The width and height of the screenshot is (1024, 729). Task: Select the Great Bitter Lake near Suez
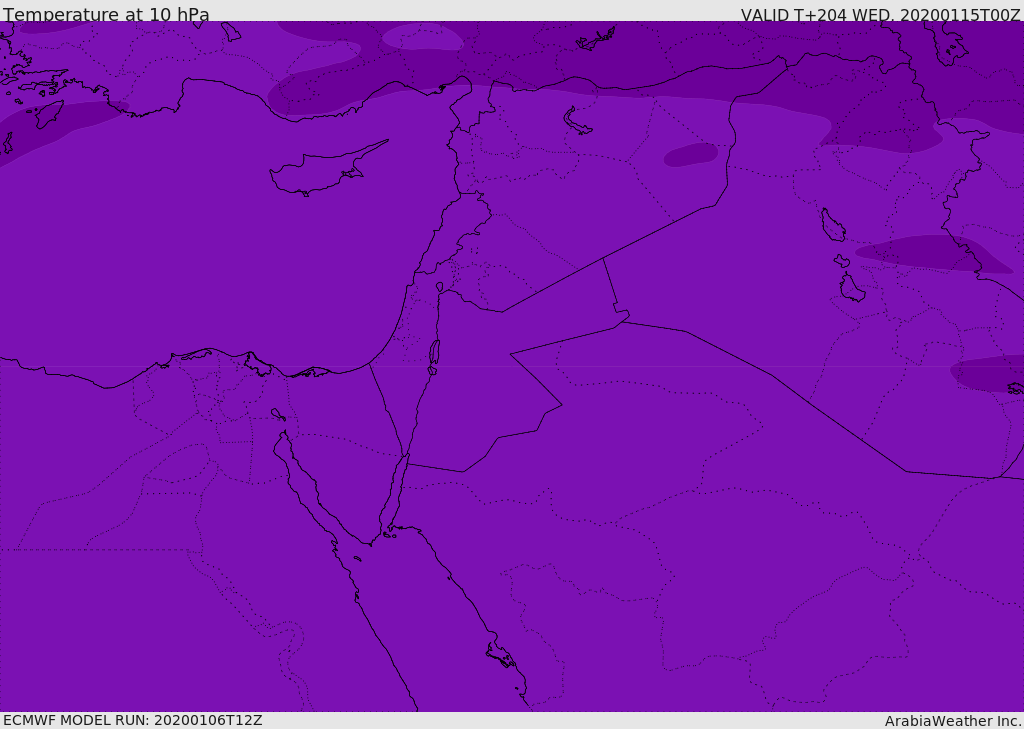(278, 414)
